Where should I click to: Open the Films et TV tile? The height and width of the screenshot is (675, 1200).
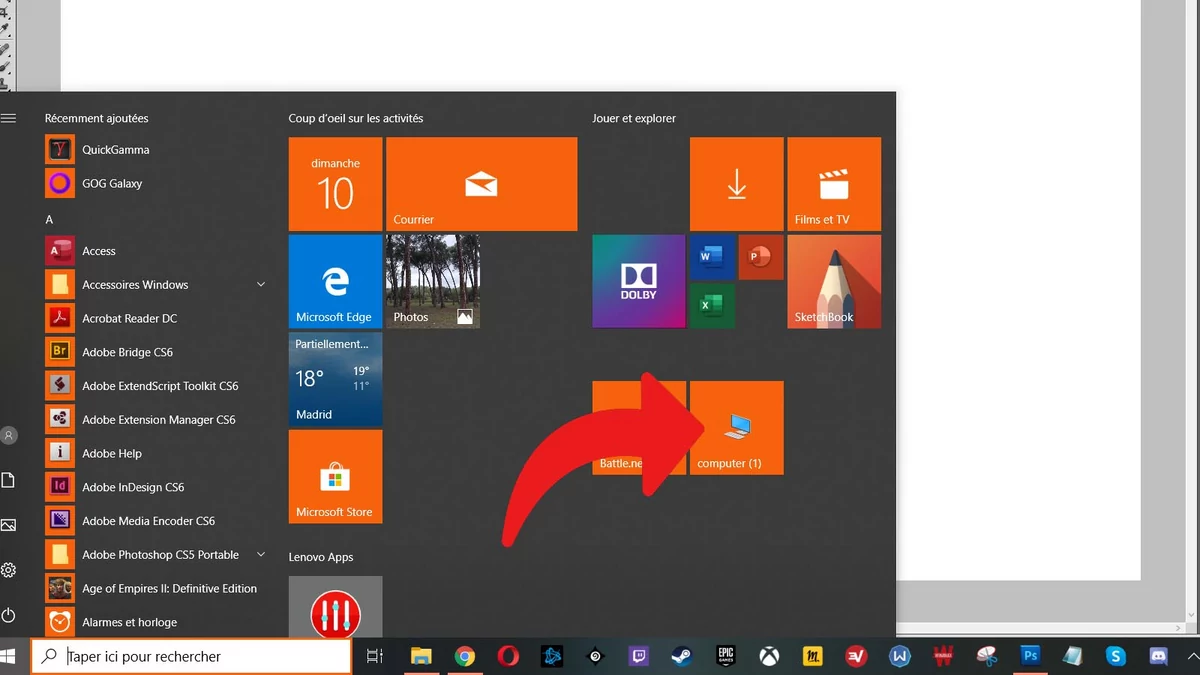point(834,184)
